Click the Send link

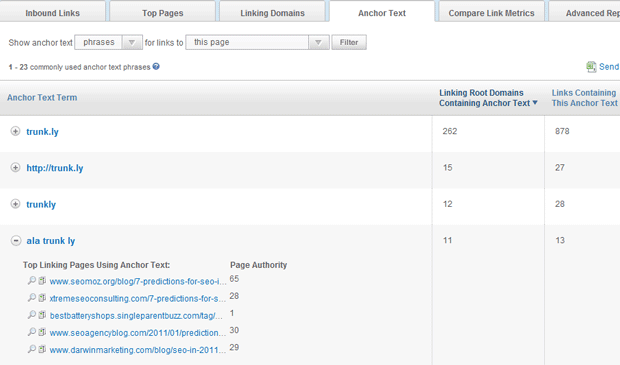click(x=609, y=67)
